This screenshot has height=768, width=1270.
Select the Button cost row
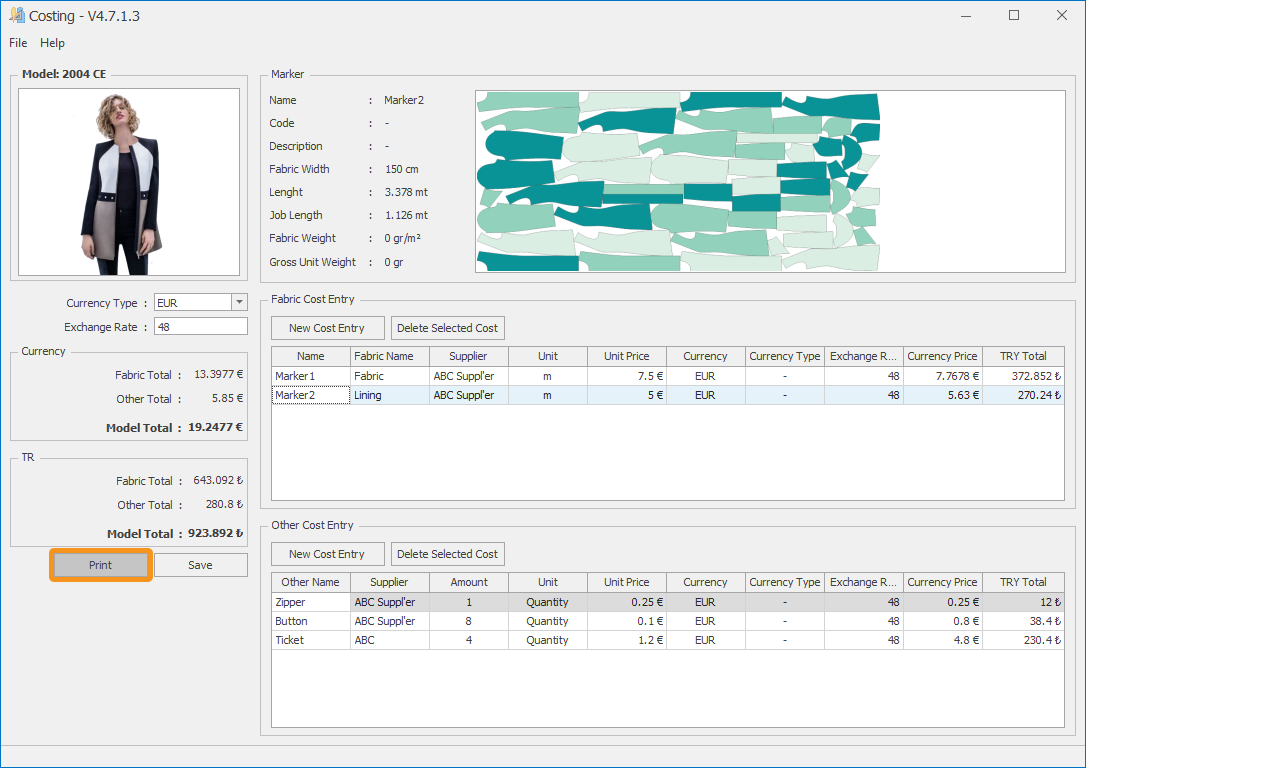(310, 621)
